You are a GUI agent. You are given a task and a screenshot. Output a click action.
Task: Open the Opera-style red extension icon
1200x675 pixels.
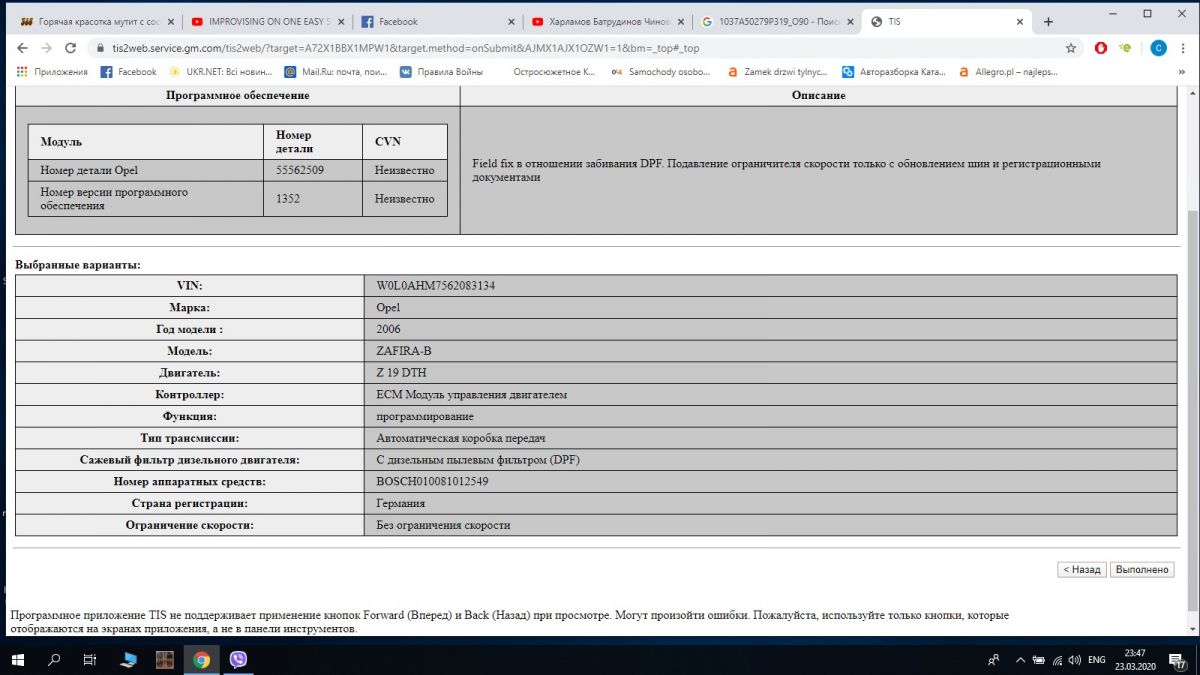[1101, 47]
